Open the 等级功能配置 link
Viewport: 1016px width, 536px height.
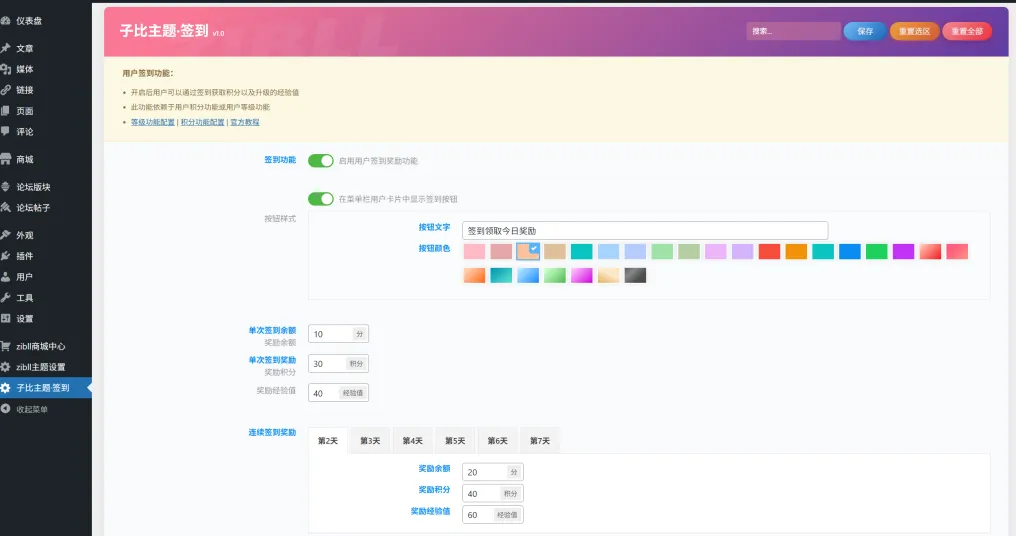153,122
